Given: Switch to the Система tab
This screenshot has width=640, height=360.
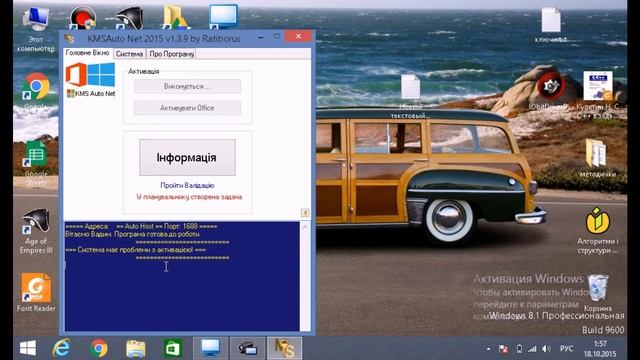Looking at the screenshot, I should pyautogui.click(x=129, y=54).
